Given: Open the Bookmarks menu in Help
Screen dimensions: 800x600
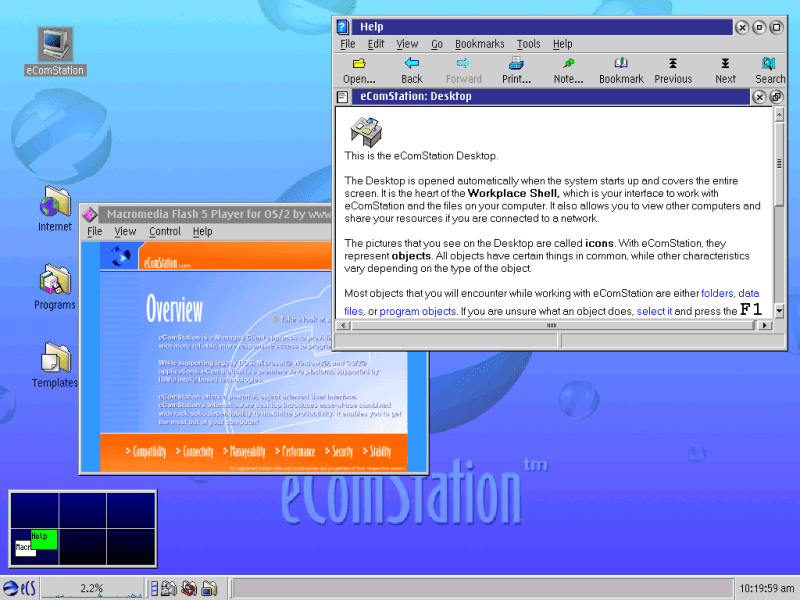Looking at the screenshot, I should [479, 44].
